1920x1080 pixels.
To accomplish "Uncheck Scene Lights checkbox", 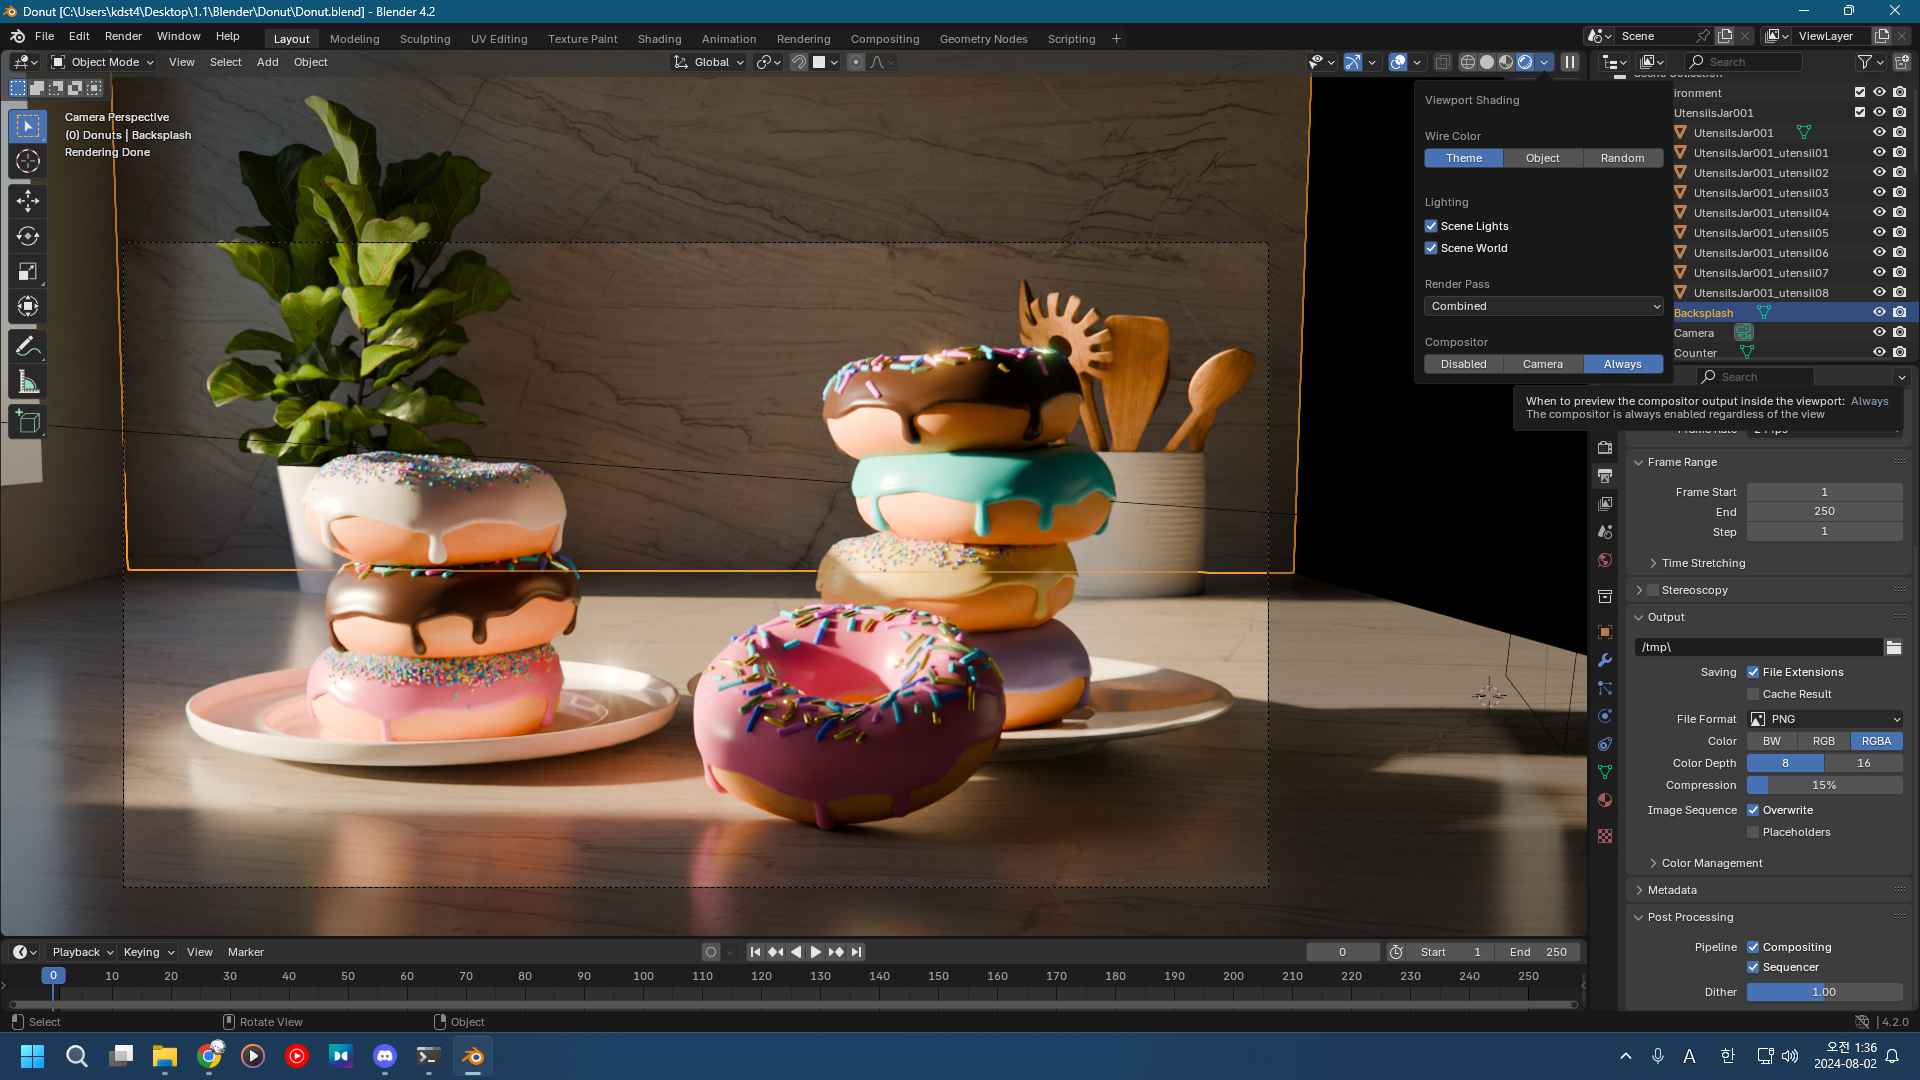I will click(x=1431, y=226).
